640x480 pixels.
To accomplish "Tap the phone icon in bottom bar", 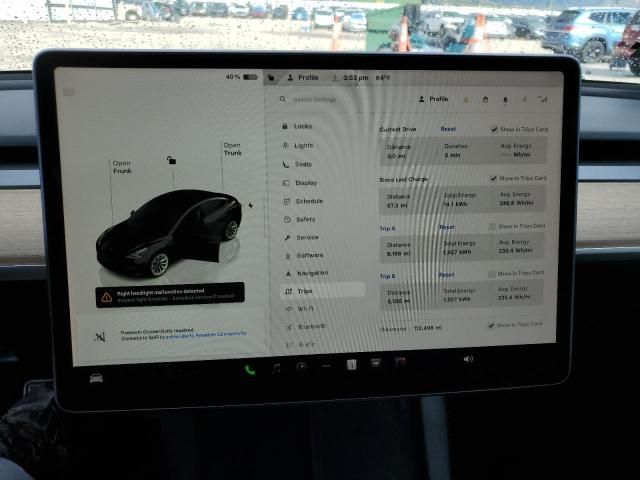I will coord(249,369).
